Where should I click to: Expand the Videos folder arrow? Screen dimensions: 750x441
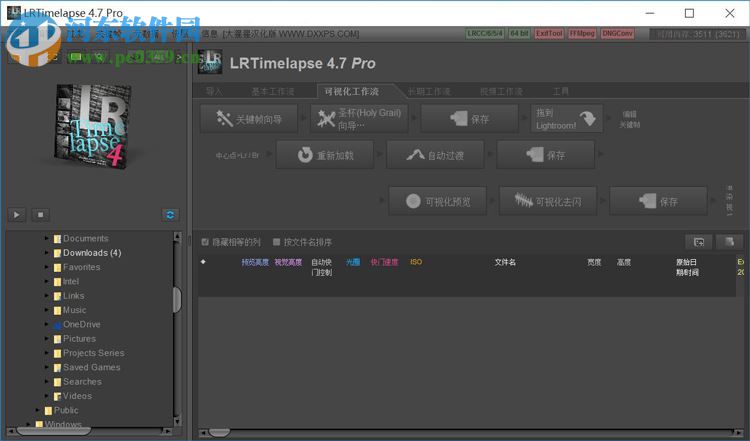(x=46, y=396)
